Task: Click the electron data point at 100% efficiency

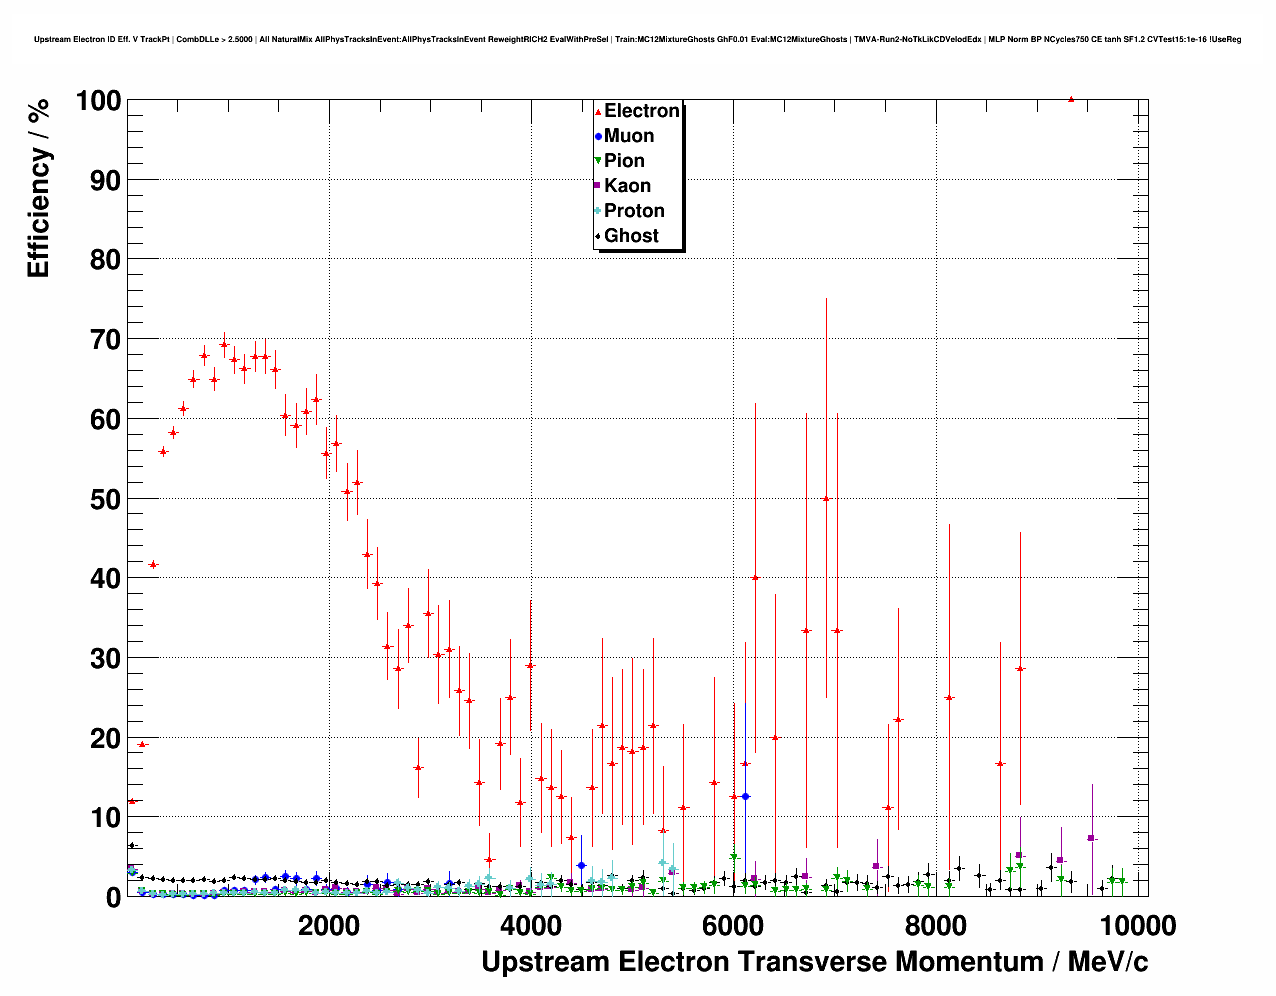Action: (x=1071, y=100)
